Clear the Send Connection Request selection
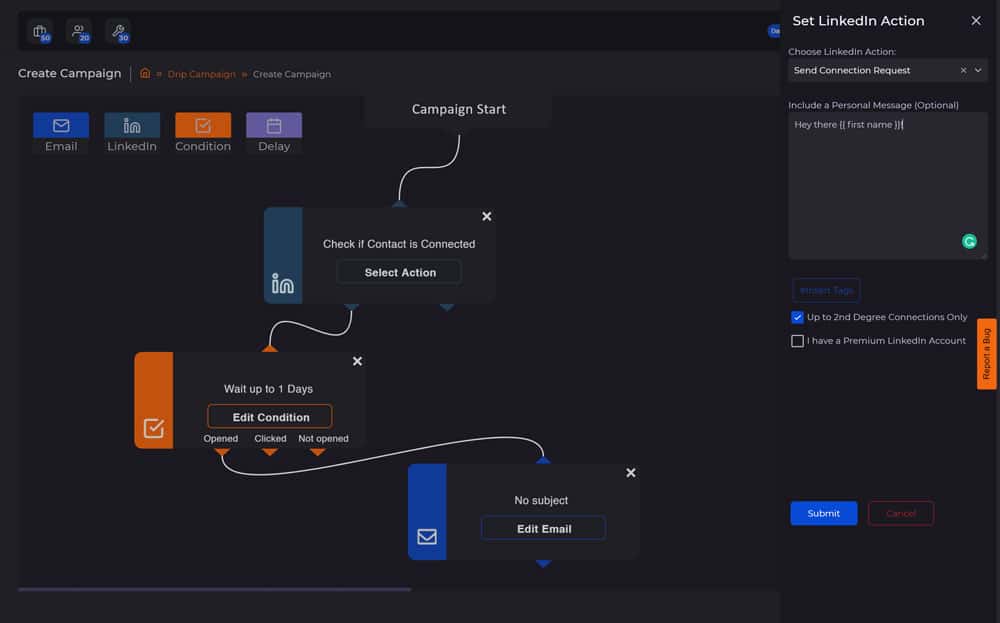1000x623 pixels. tap(963, 71)
